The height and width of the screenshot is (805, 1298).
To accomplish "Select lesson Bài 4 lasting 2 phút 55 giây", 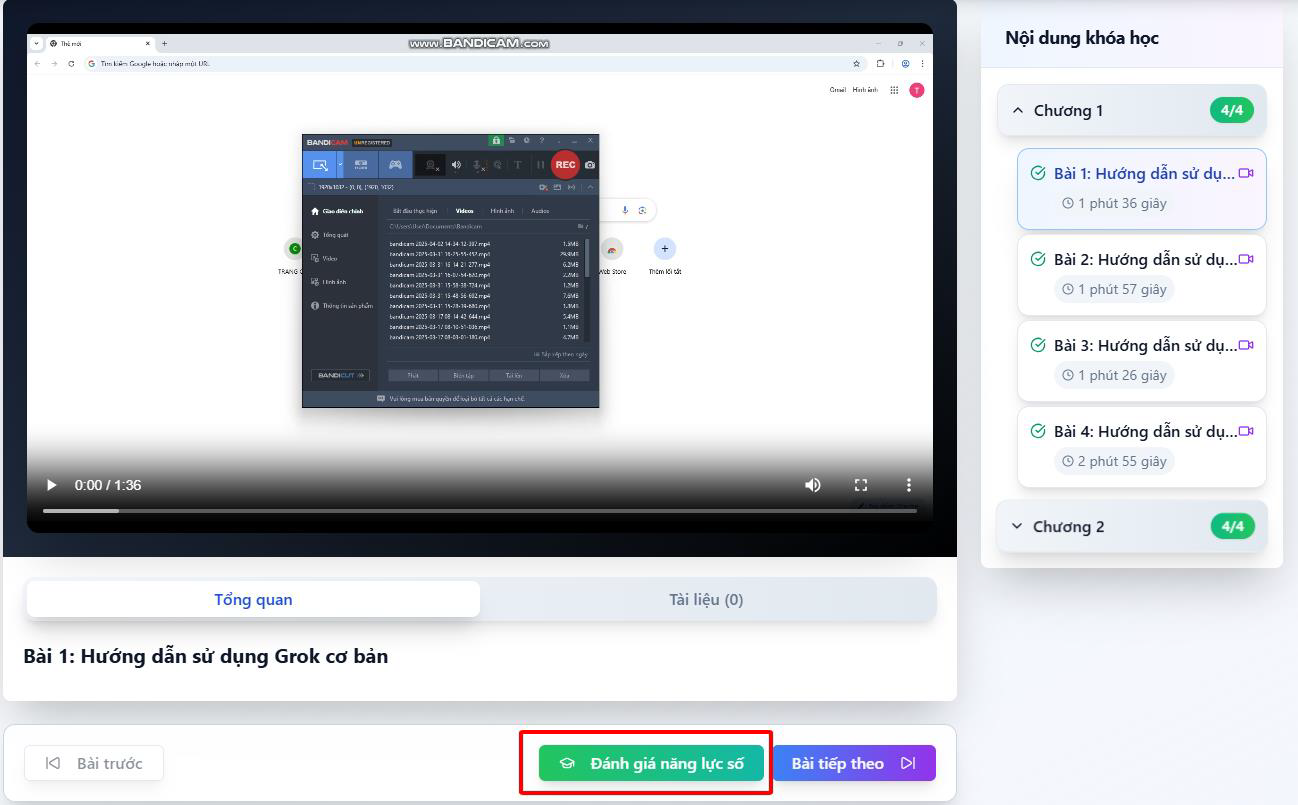I will click(x=1142, y=446).
